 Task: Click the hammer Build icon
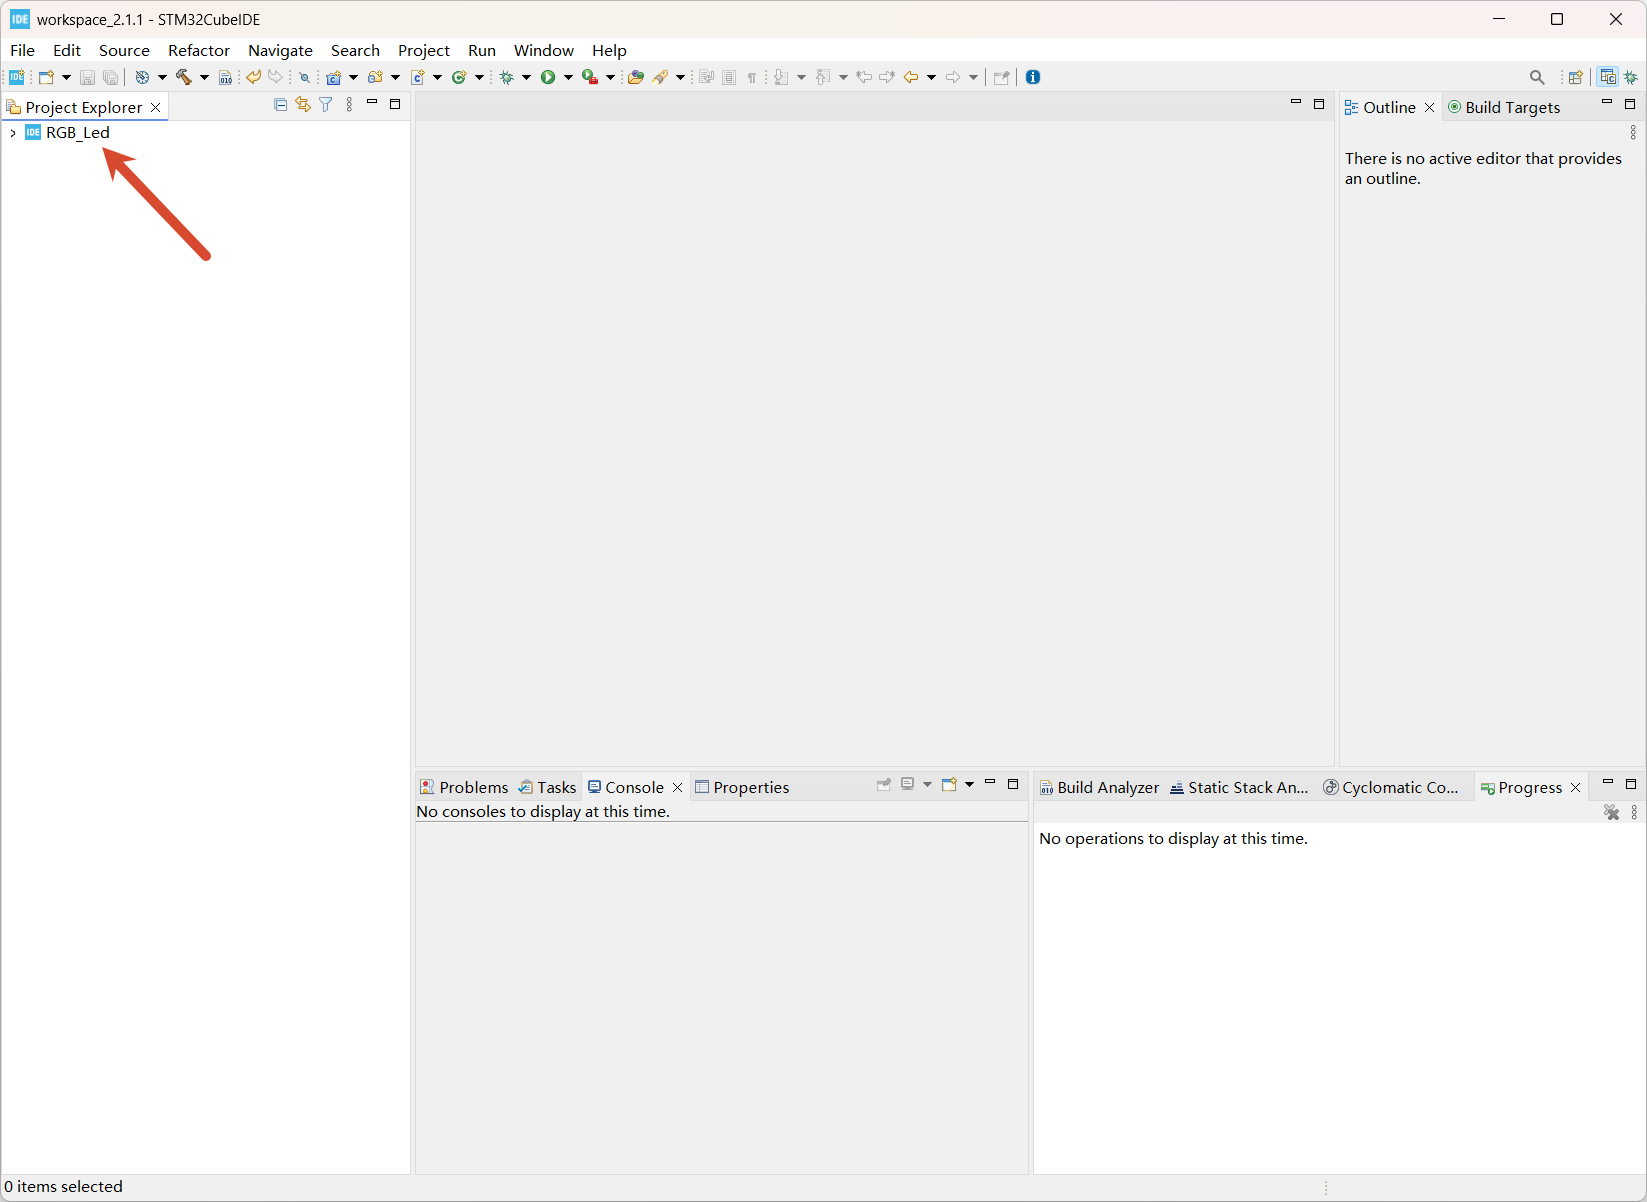(184, 77)
